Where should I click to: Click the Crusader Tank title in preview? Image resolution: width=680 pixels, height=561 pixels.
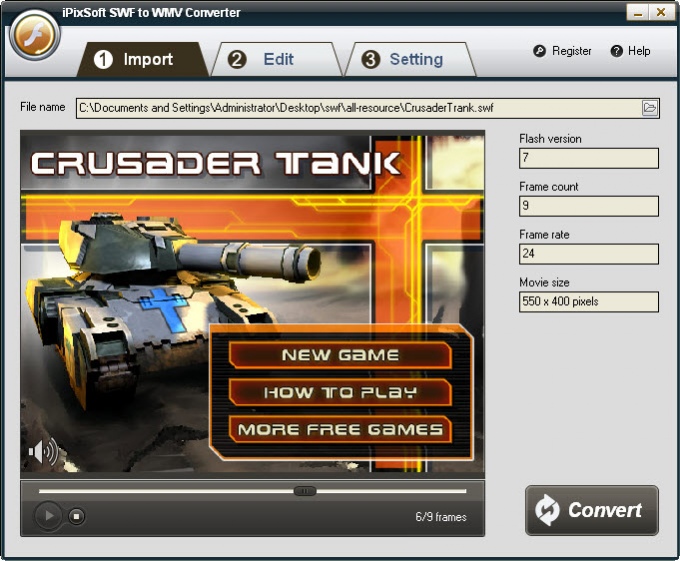point(216,163)
